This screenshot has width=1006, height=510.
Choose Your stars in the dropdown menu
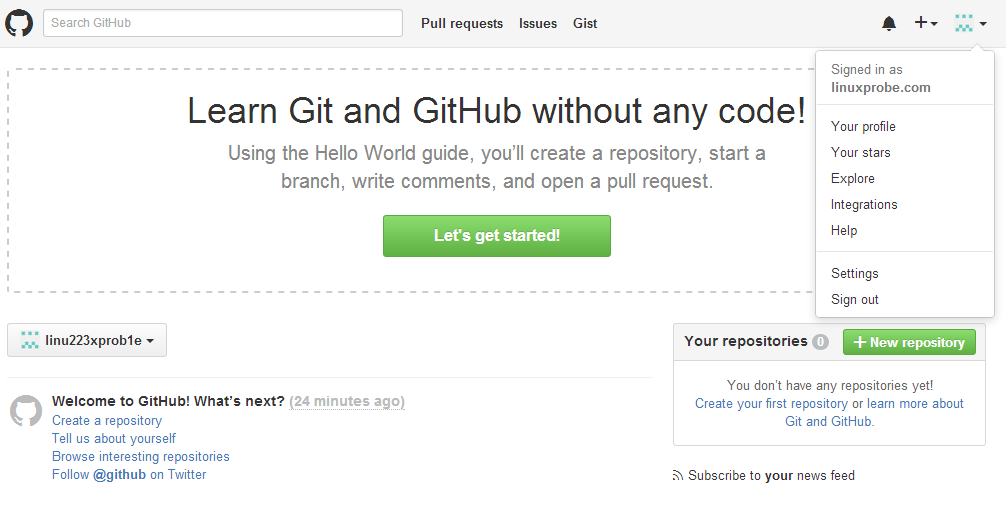860,153
